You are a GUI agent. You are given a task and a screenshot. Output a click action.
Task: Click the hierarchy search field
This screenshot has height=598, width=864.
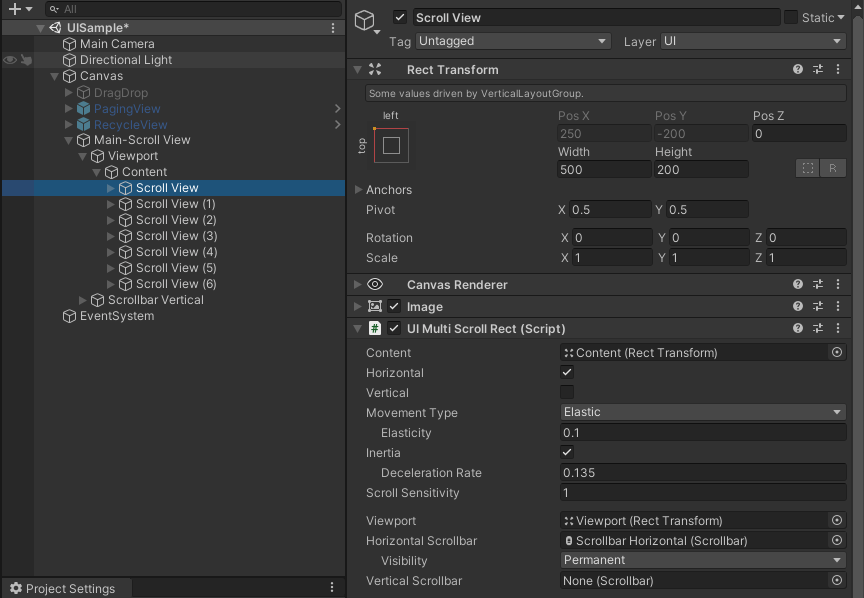tap(193, 9)
